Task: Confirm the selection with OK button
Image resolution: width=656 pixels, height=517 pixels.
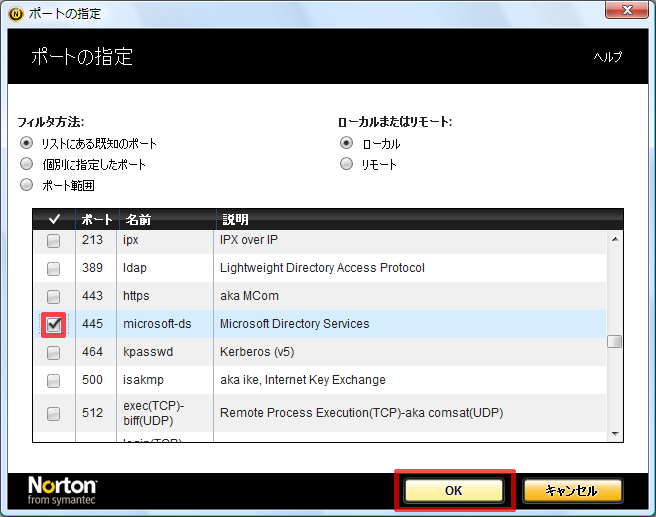Action: click(x=453, y=490)
